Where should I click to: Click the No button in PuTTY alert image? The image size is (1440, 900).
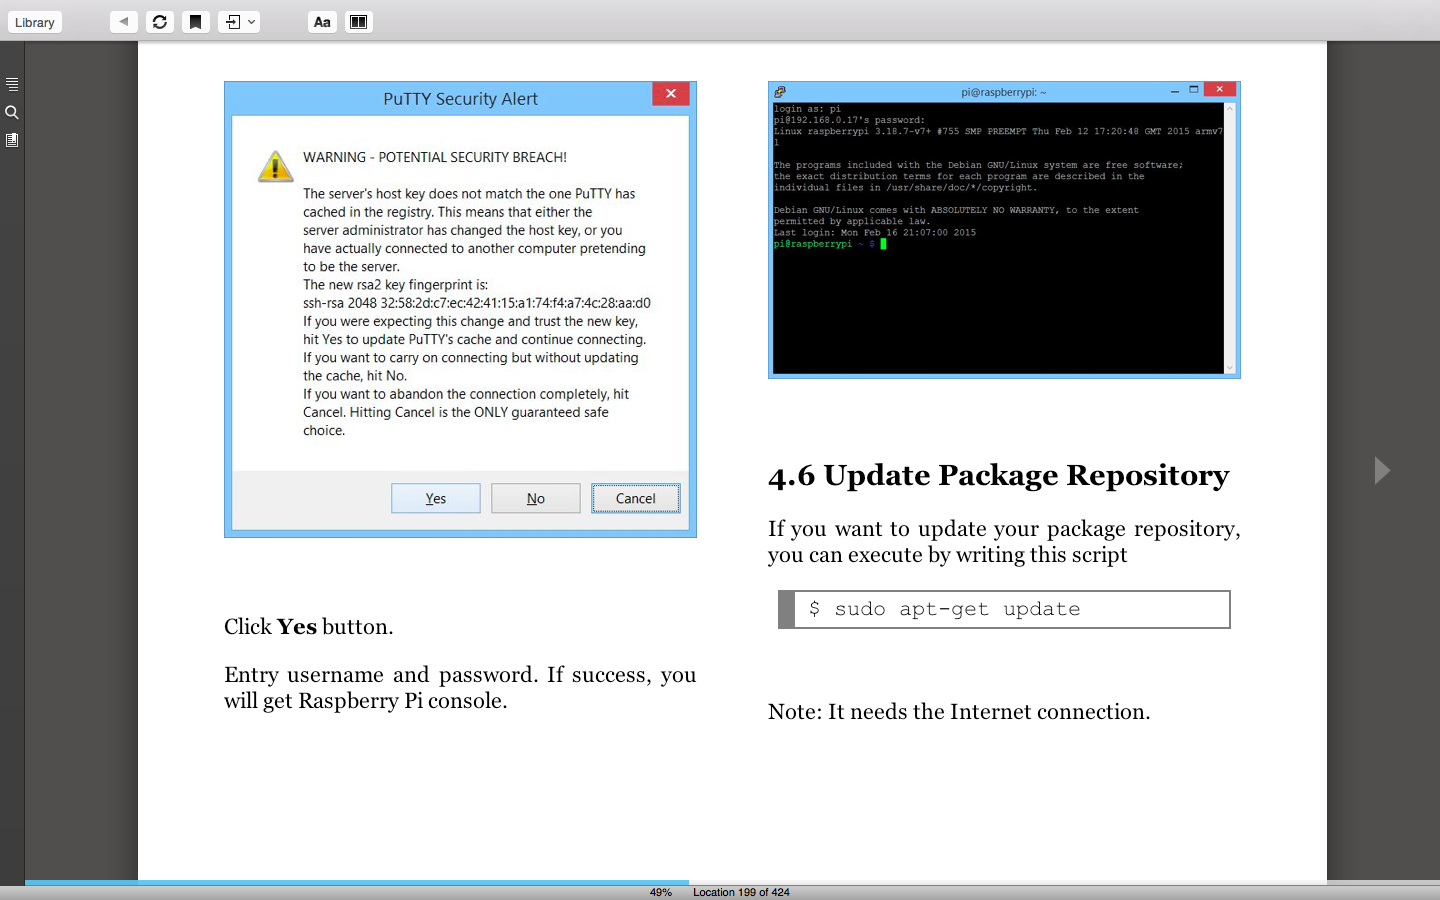pyautogui.click(x=536, y=498)
